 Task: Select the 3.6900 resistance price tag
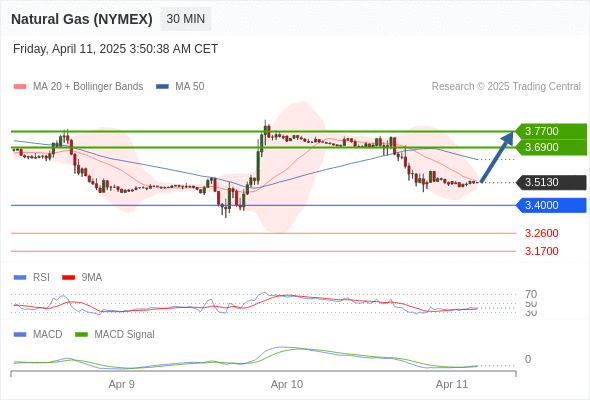pyautogui.click(x=552, y=147)
